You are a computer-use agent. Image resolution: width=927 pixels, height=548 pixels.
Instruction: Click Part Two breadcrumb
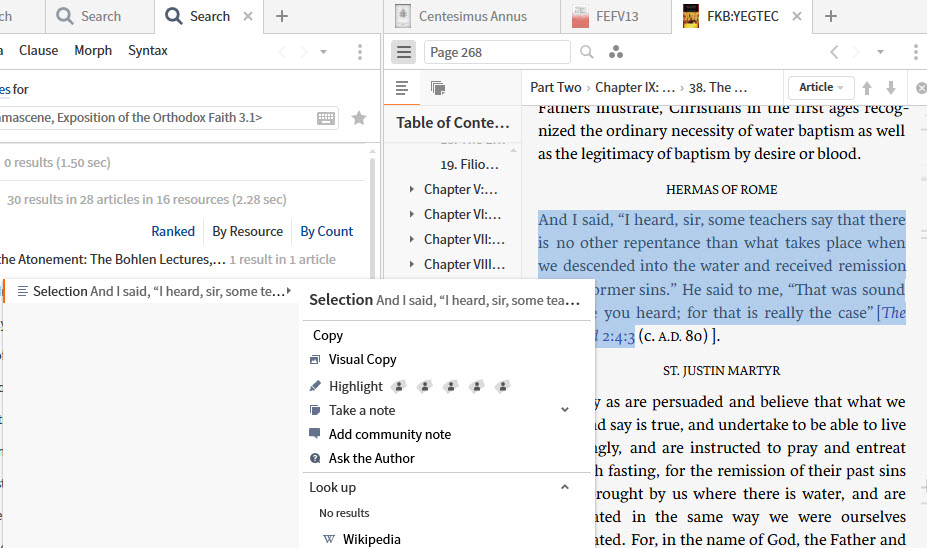click(x=556, y=87)
